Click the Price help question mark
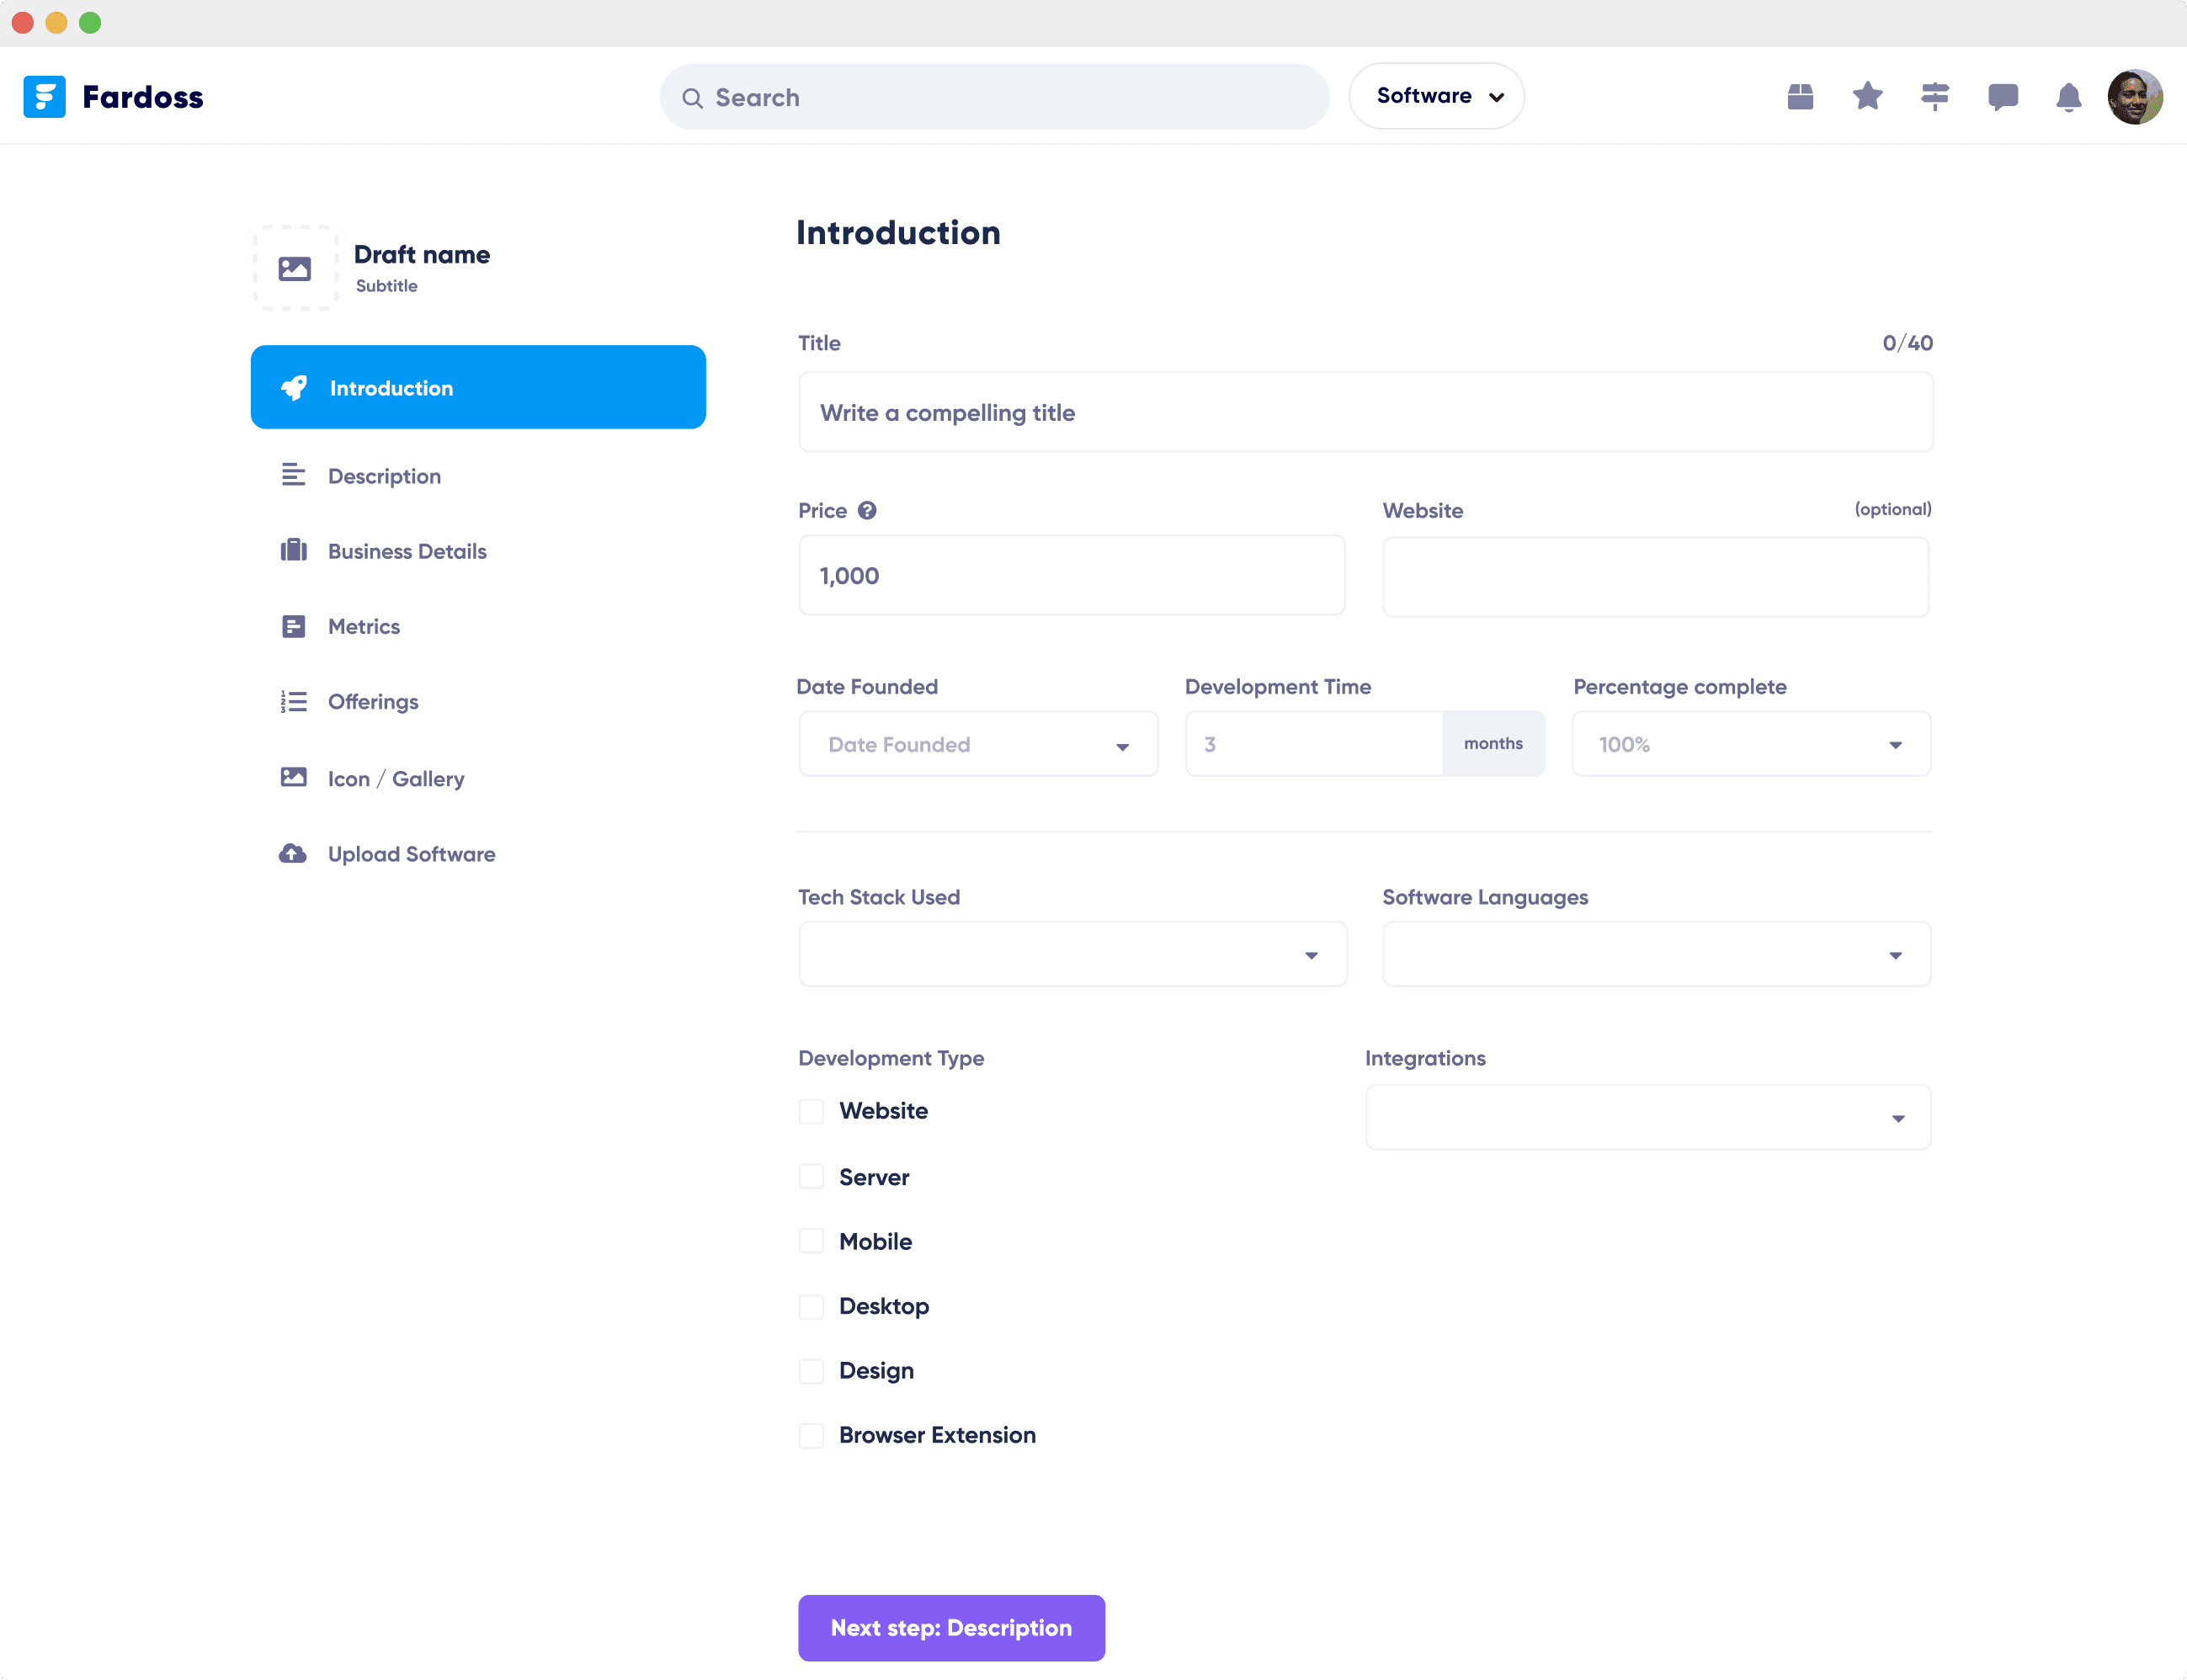 tap(866, 510)
